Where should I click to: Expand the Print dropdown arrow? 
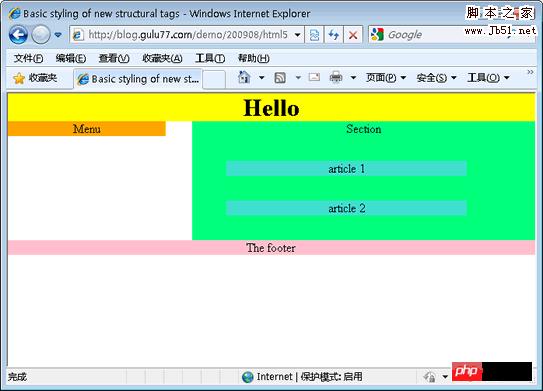[353, 78]
